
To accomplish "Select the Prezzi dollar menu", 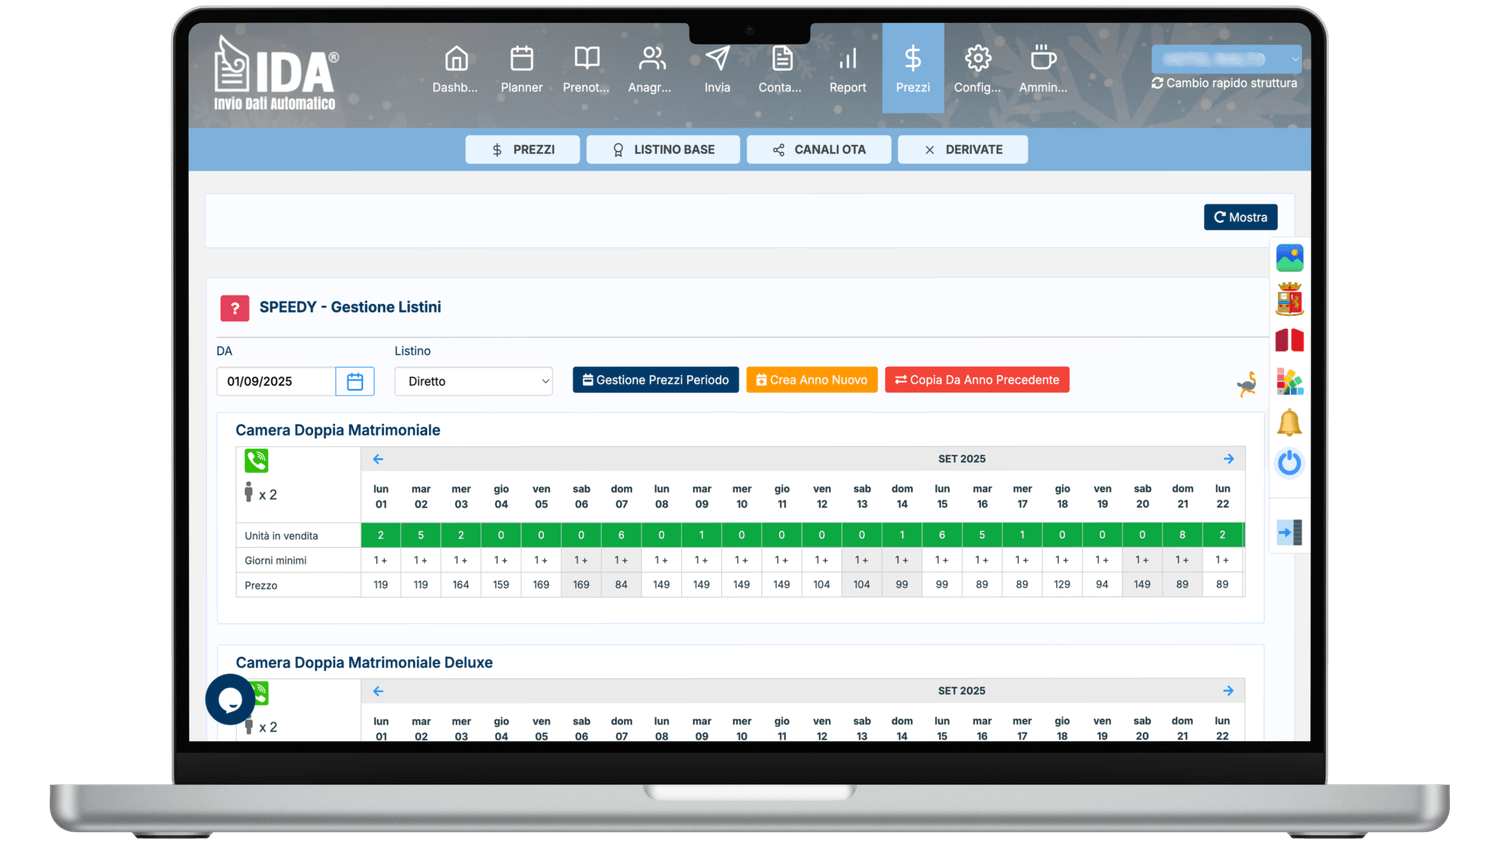I will 913,69.
